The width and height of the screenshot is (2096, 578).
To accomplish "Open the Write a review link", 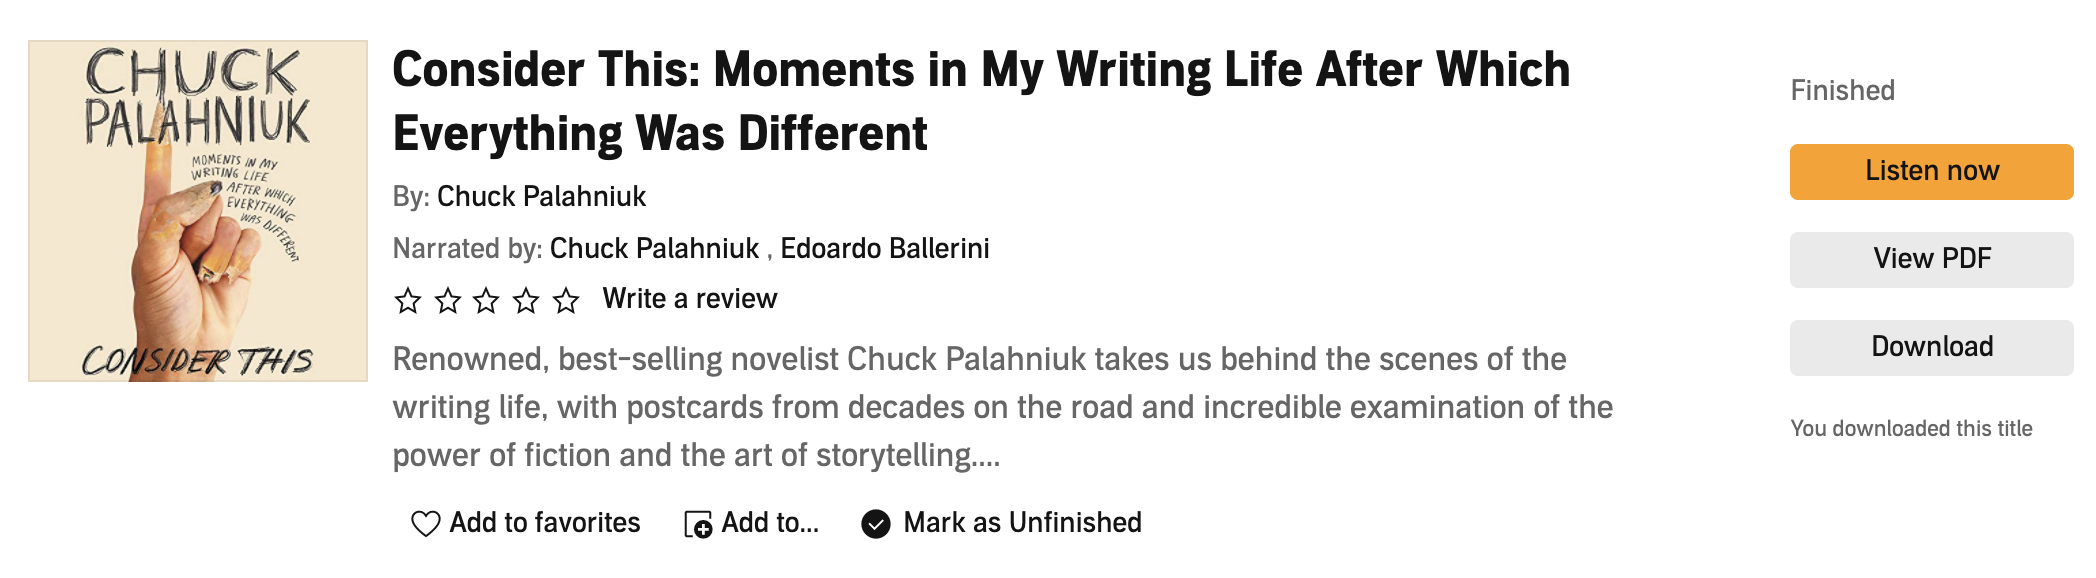I will 689,299.
